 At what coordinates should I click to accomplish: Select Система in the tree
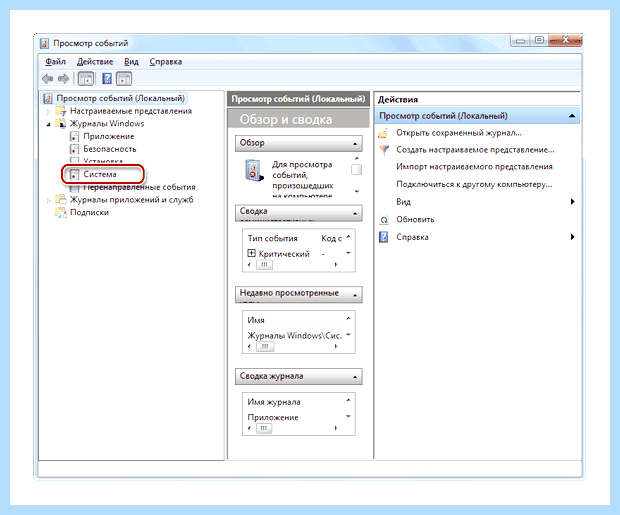tap(100, 174)
